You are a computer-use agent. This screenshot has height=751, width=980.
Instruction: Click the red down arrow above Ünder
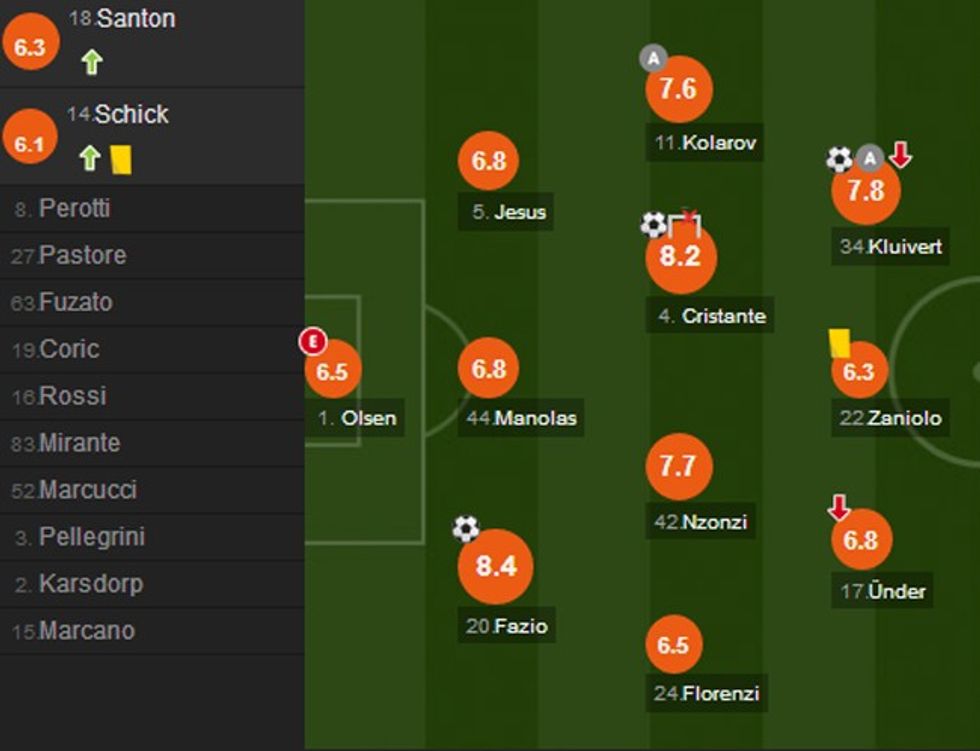tap(838, 508)
